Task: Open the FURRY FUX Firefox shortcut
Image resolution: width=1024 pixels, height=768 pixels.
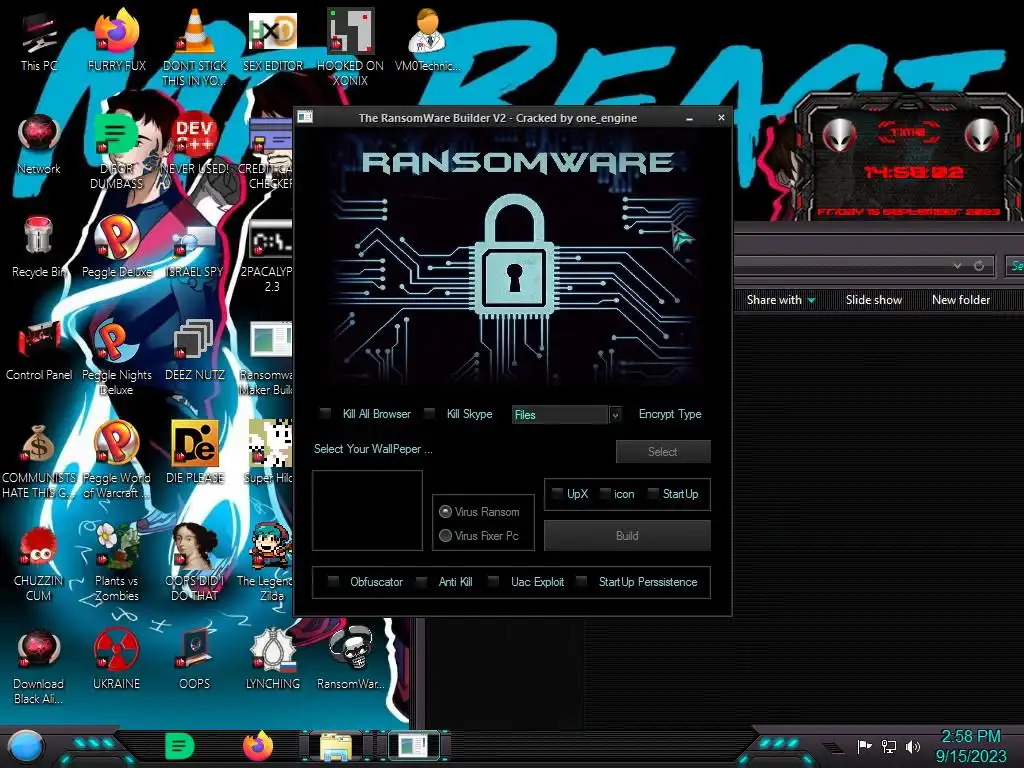Action: pyautogui.click(x=116, y=40)
